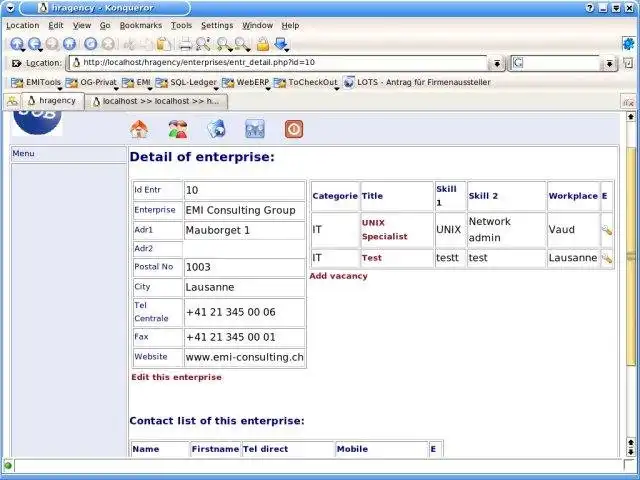Click the blue download arrow icon

click(281, 44)
